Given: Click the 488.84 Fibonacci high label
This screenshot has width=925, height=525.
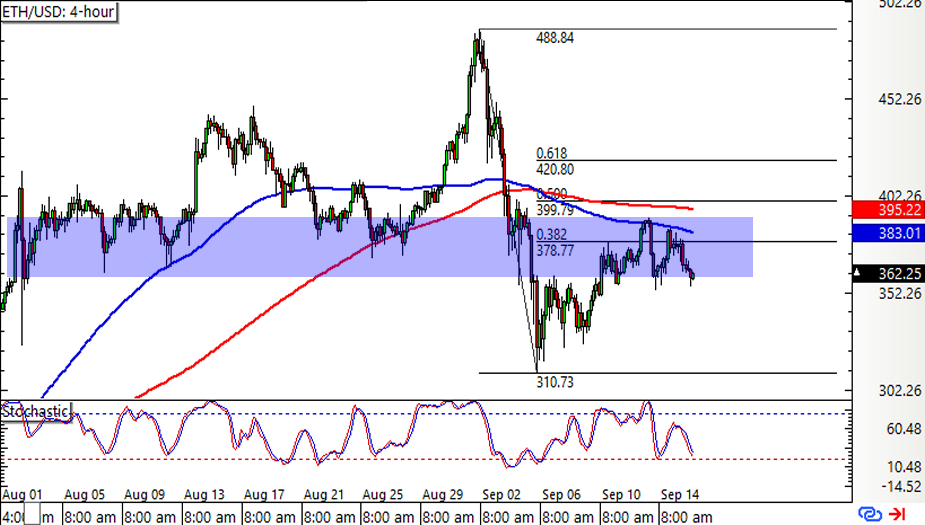Looking at the screenshot, I should [x=555, y=38].
